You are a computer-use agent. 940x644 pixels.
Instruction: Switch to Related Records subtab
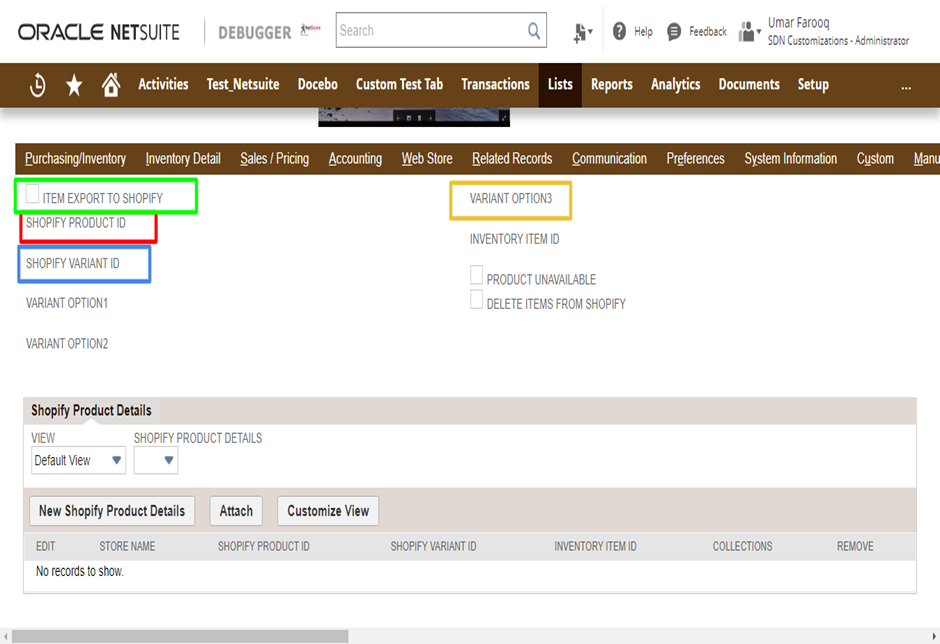(512, 159)
